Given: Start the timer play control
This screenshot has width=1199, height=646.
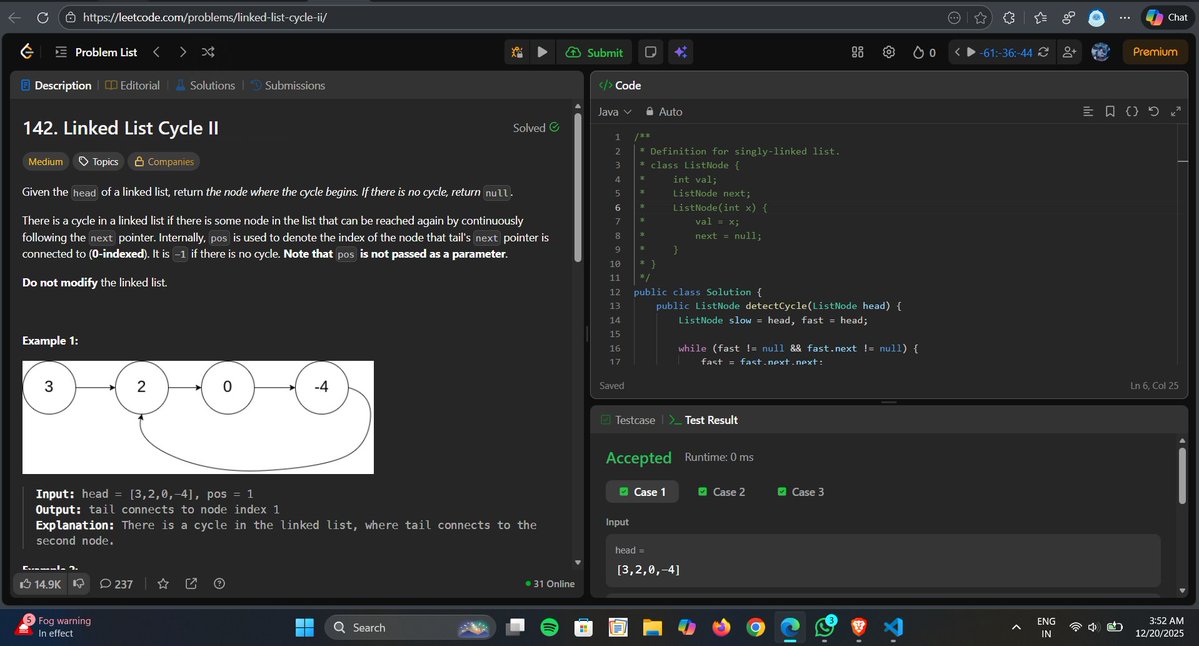Looking at the screenshot, I should click(x=971, y=52).
